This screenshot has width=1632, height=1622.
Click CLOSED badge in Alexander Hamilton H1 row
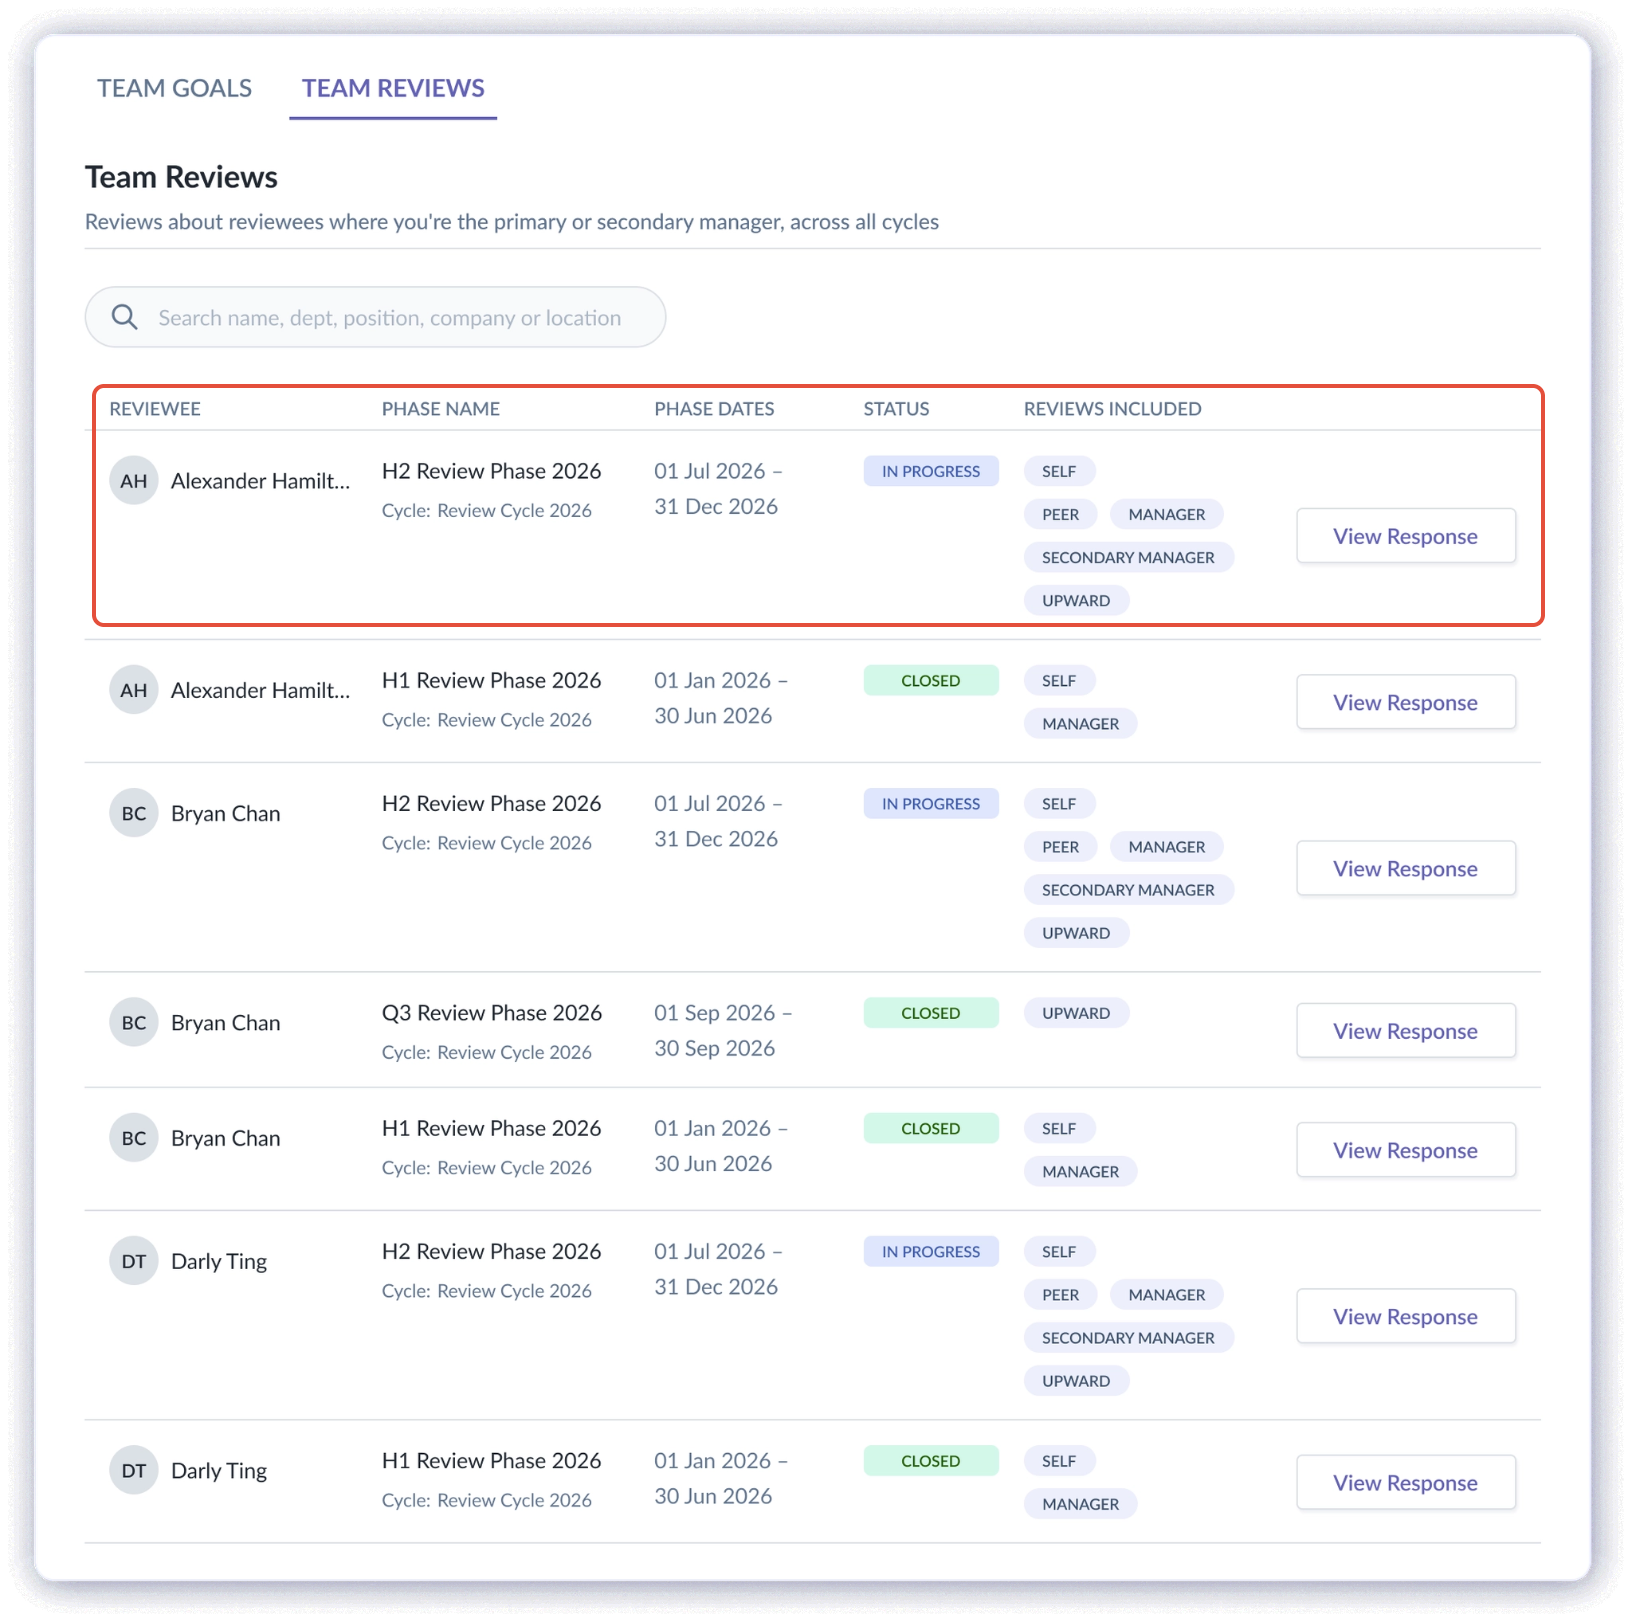tap(931, 680)
